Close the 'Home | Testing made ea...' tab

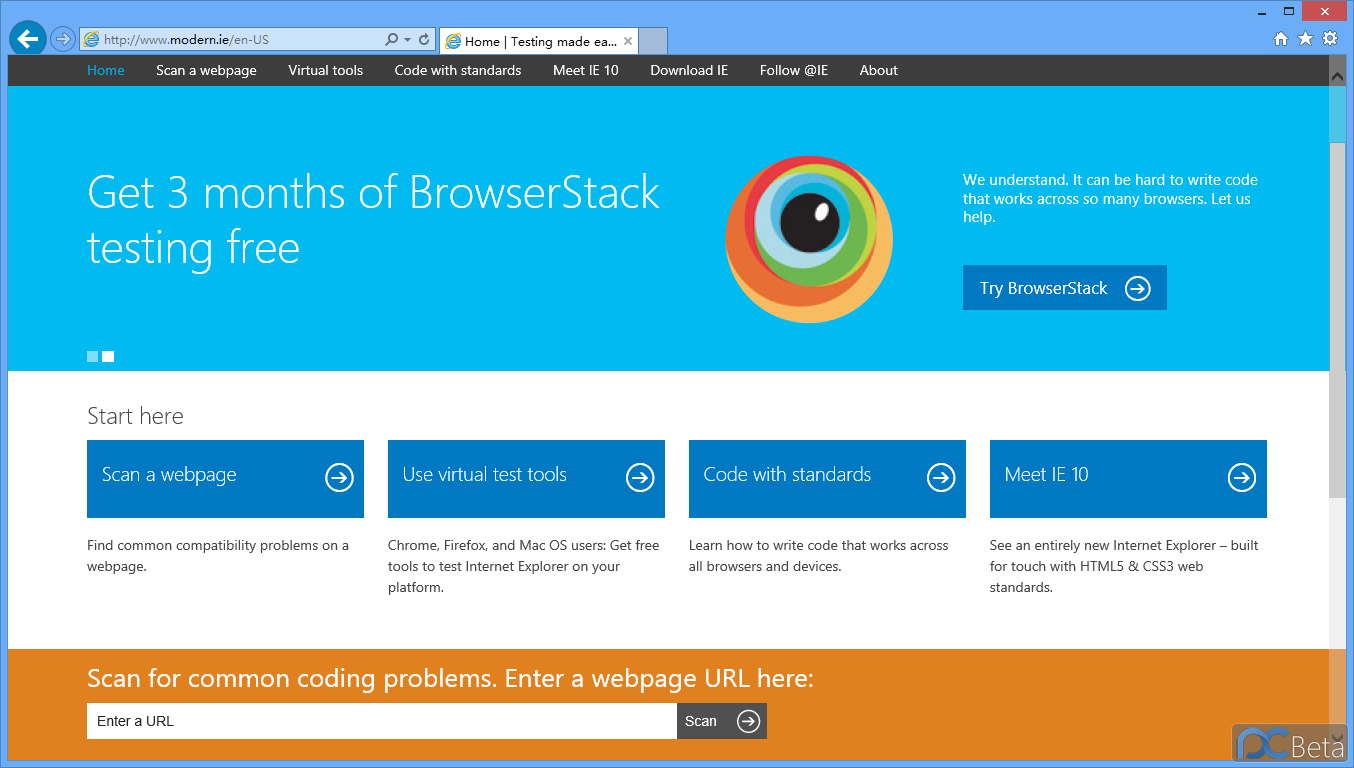pos(628,41)
